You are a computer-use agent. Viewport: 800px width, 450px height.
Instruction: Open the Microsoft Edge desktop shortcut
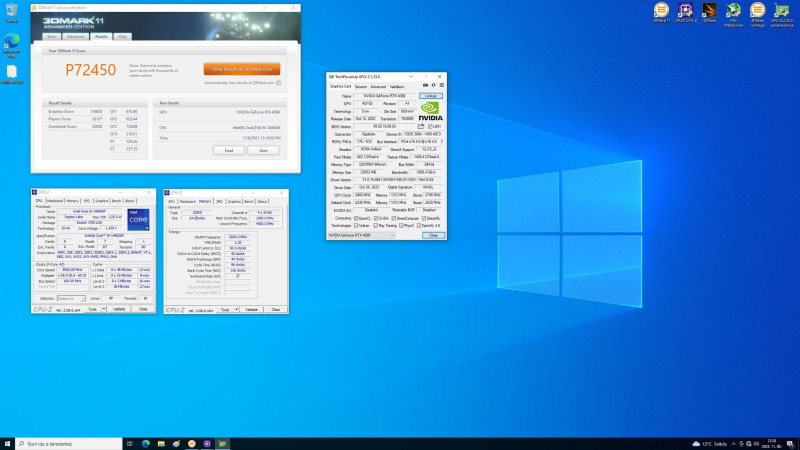11,46
